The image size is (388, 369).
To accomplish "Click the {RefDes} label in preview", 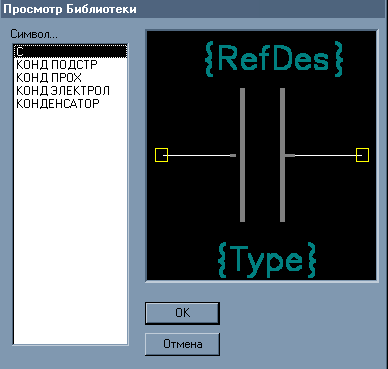I will point(274,59).
